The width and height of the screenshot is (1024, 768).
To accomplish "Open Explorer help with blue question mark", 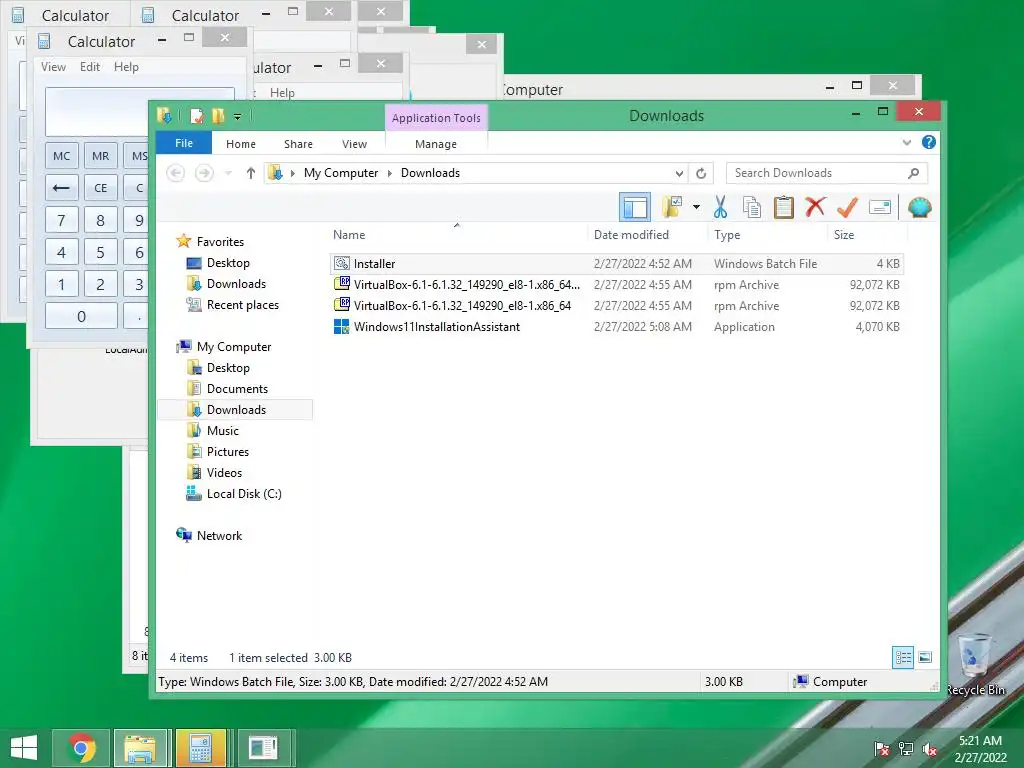I will (x=928, y=142).
